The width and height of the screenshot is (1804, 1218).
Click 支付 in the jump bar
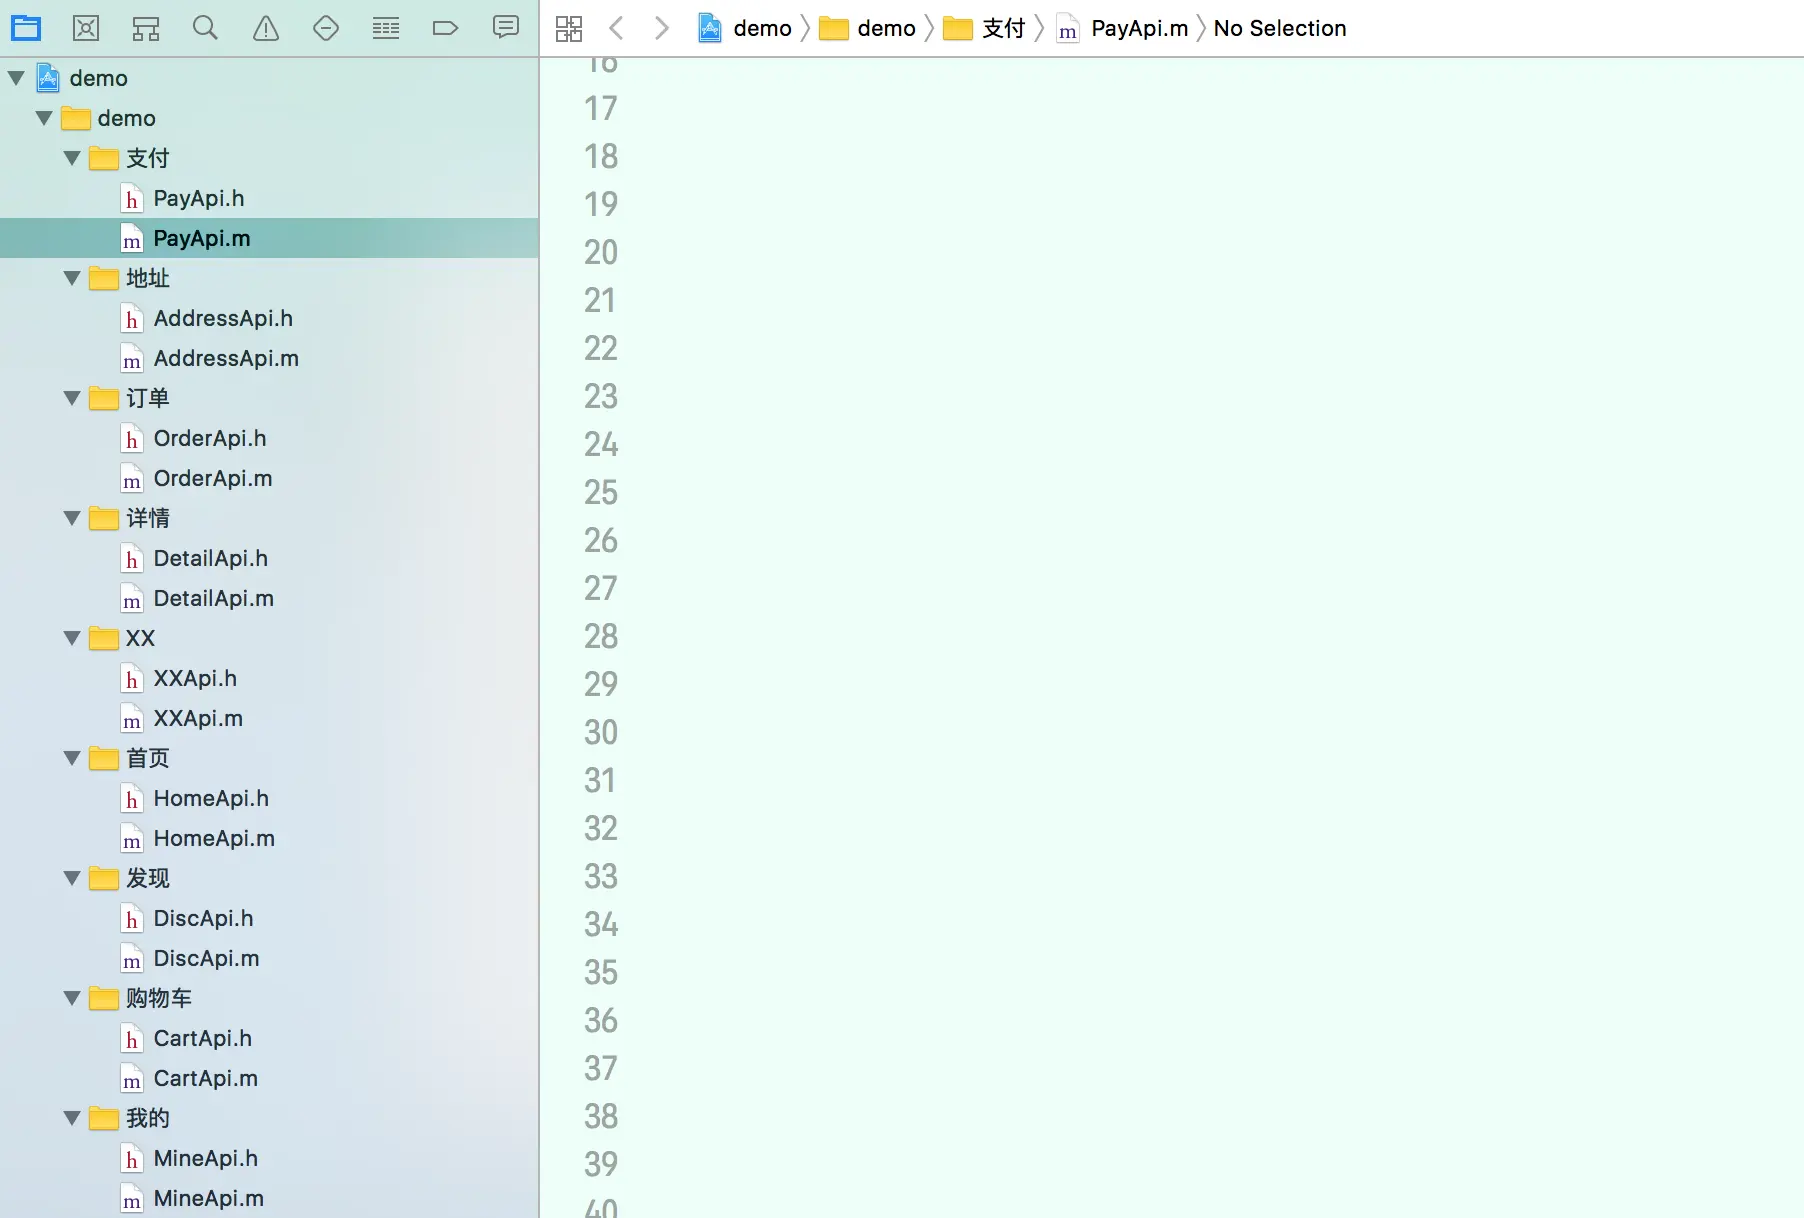[x=985, y=28]
